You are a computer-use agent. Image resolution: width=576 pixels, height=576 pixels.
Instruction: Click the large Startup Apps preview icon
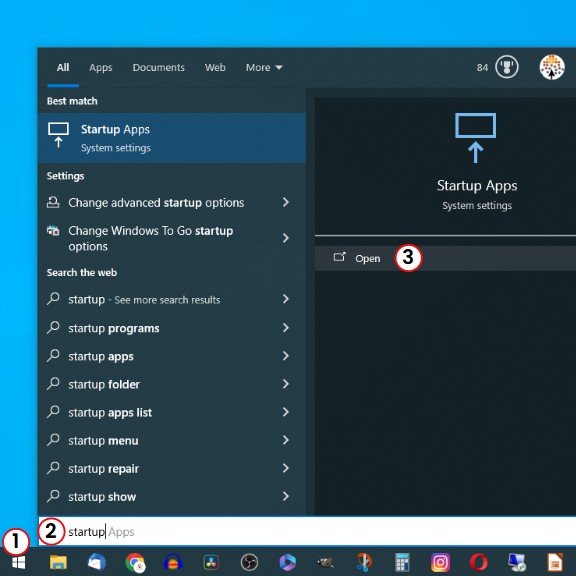tap(475, 138)
